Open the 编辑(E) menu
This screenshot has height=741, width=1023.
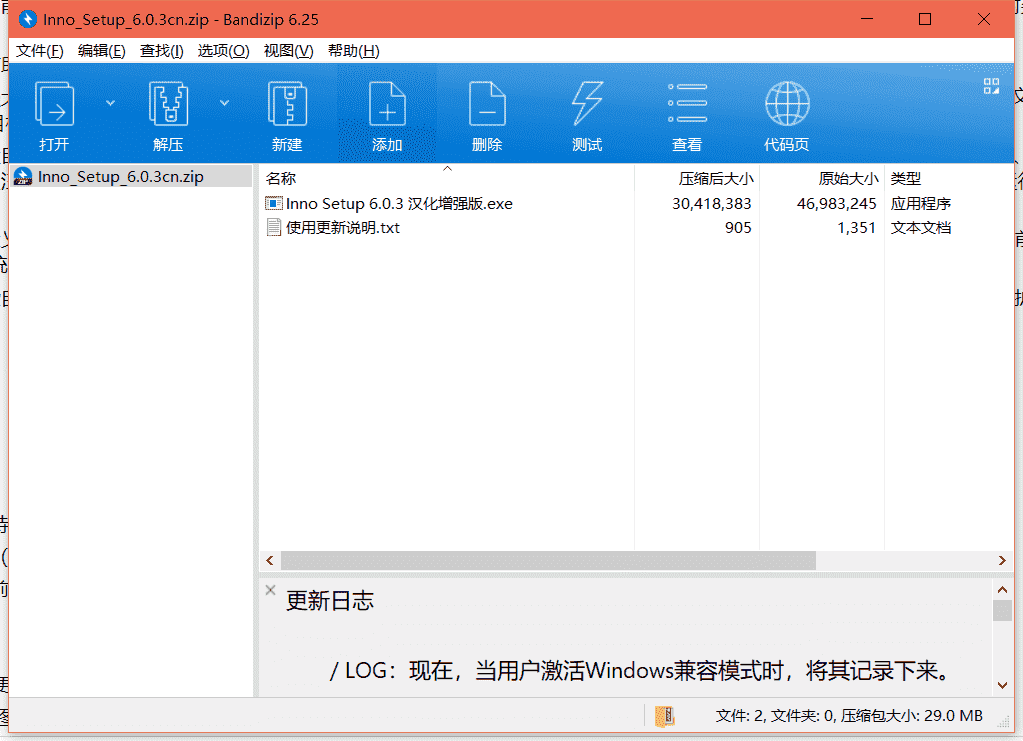tap(102, 51)
